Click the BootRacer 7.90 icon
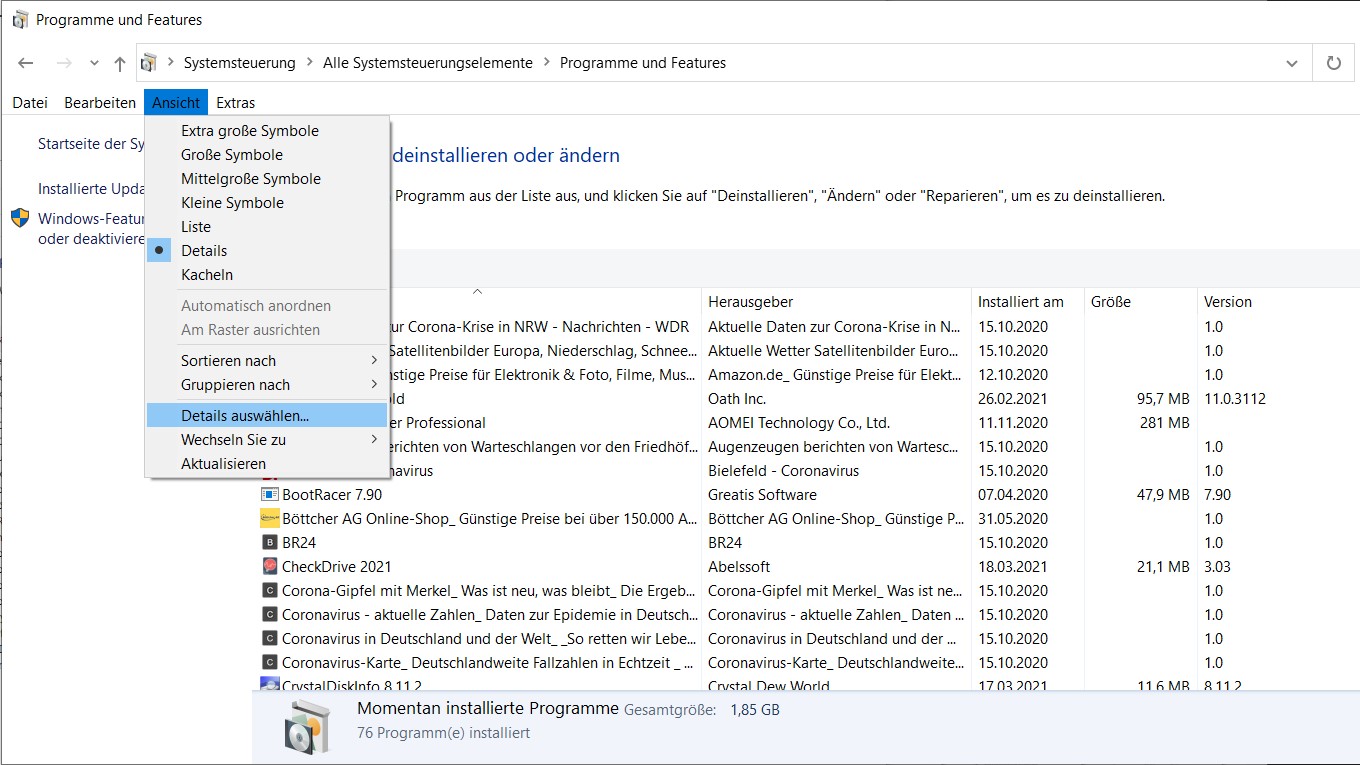This screenshot has height=765, width=1360. coord(269,495)
